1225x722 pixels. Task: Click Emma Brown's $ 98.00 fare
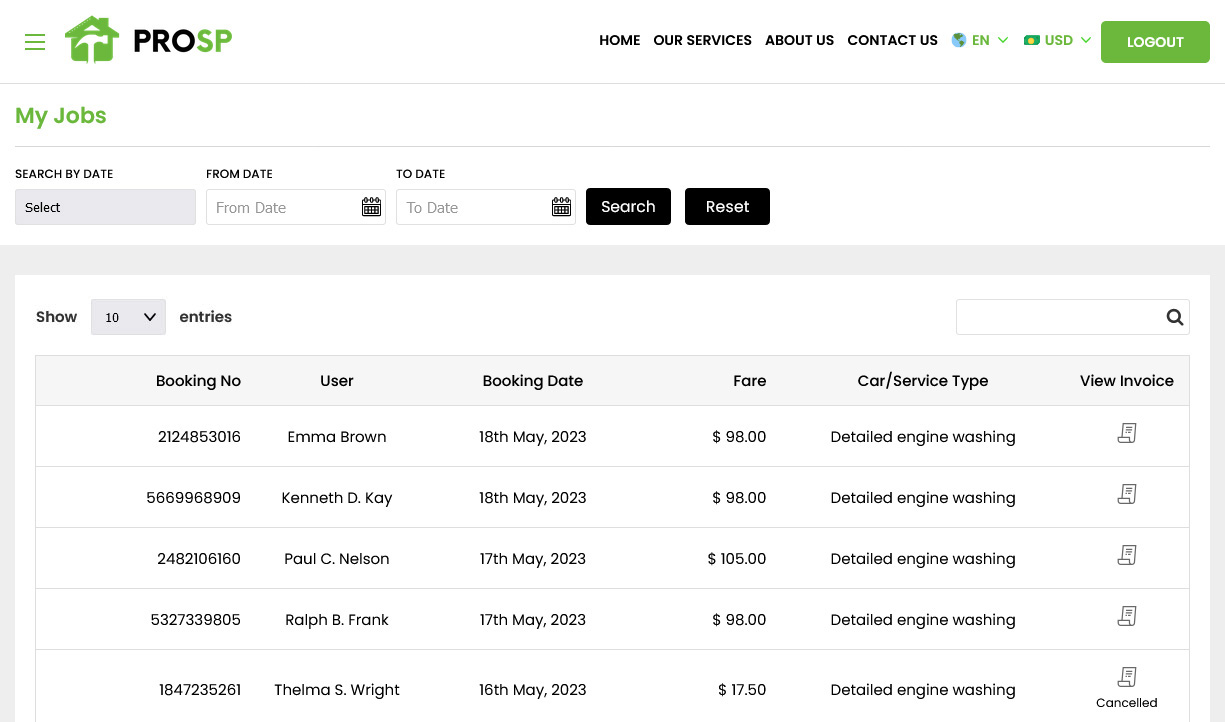click(x=739, y=437)
